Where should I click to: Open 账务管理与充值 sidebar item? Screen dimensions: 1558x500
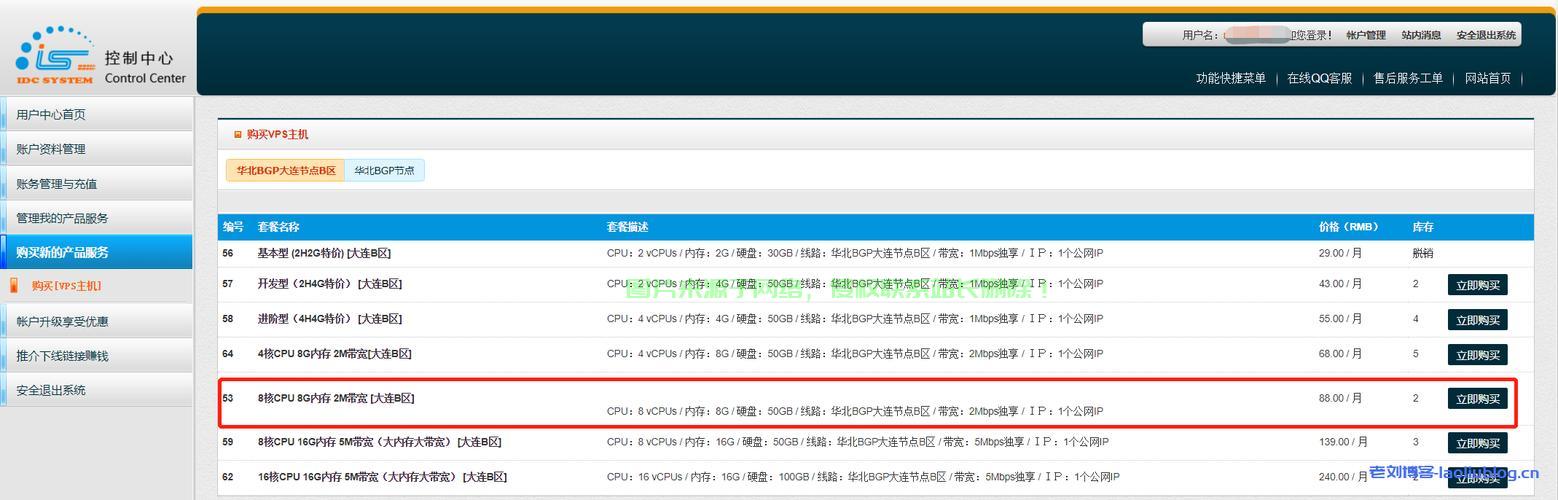click(x=96, y=184)
